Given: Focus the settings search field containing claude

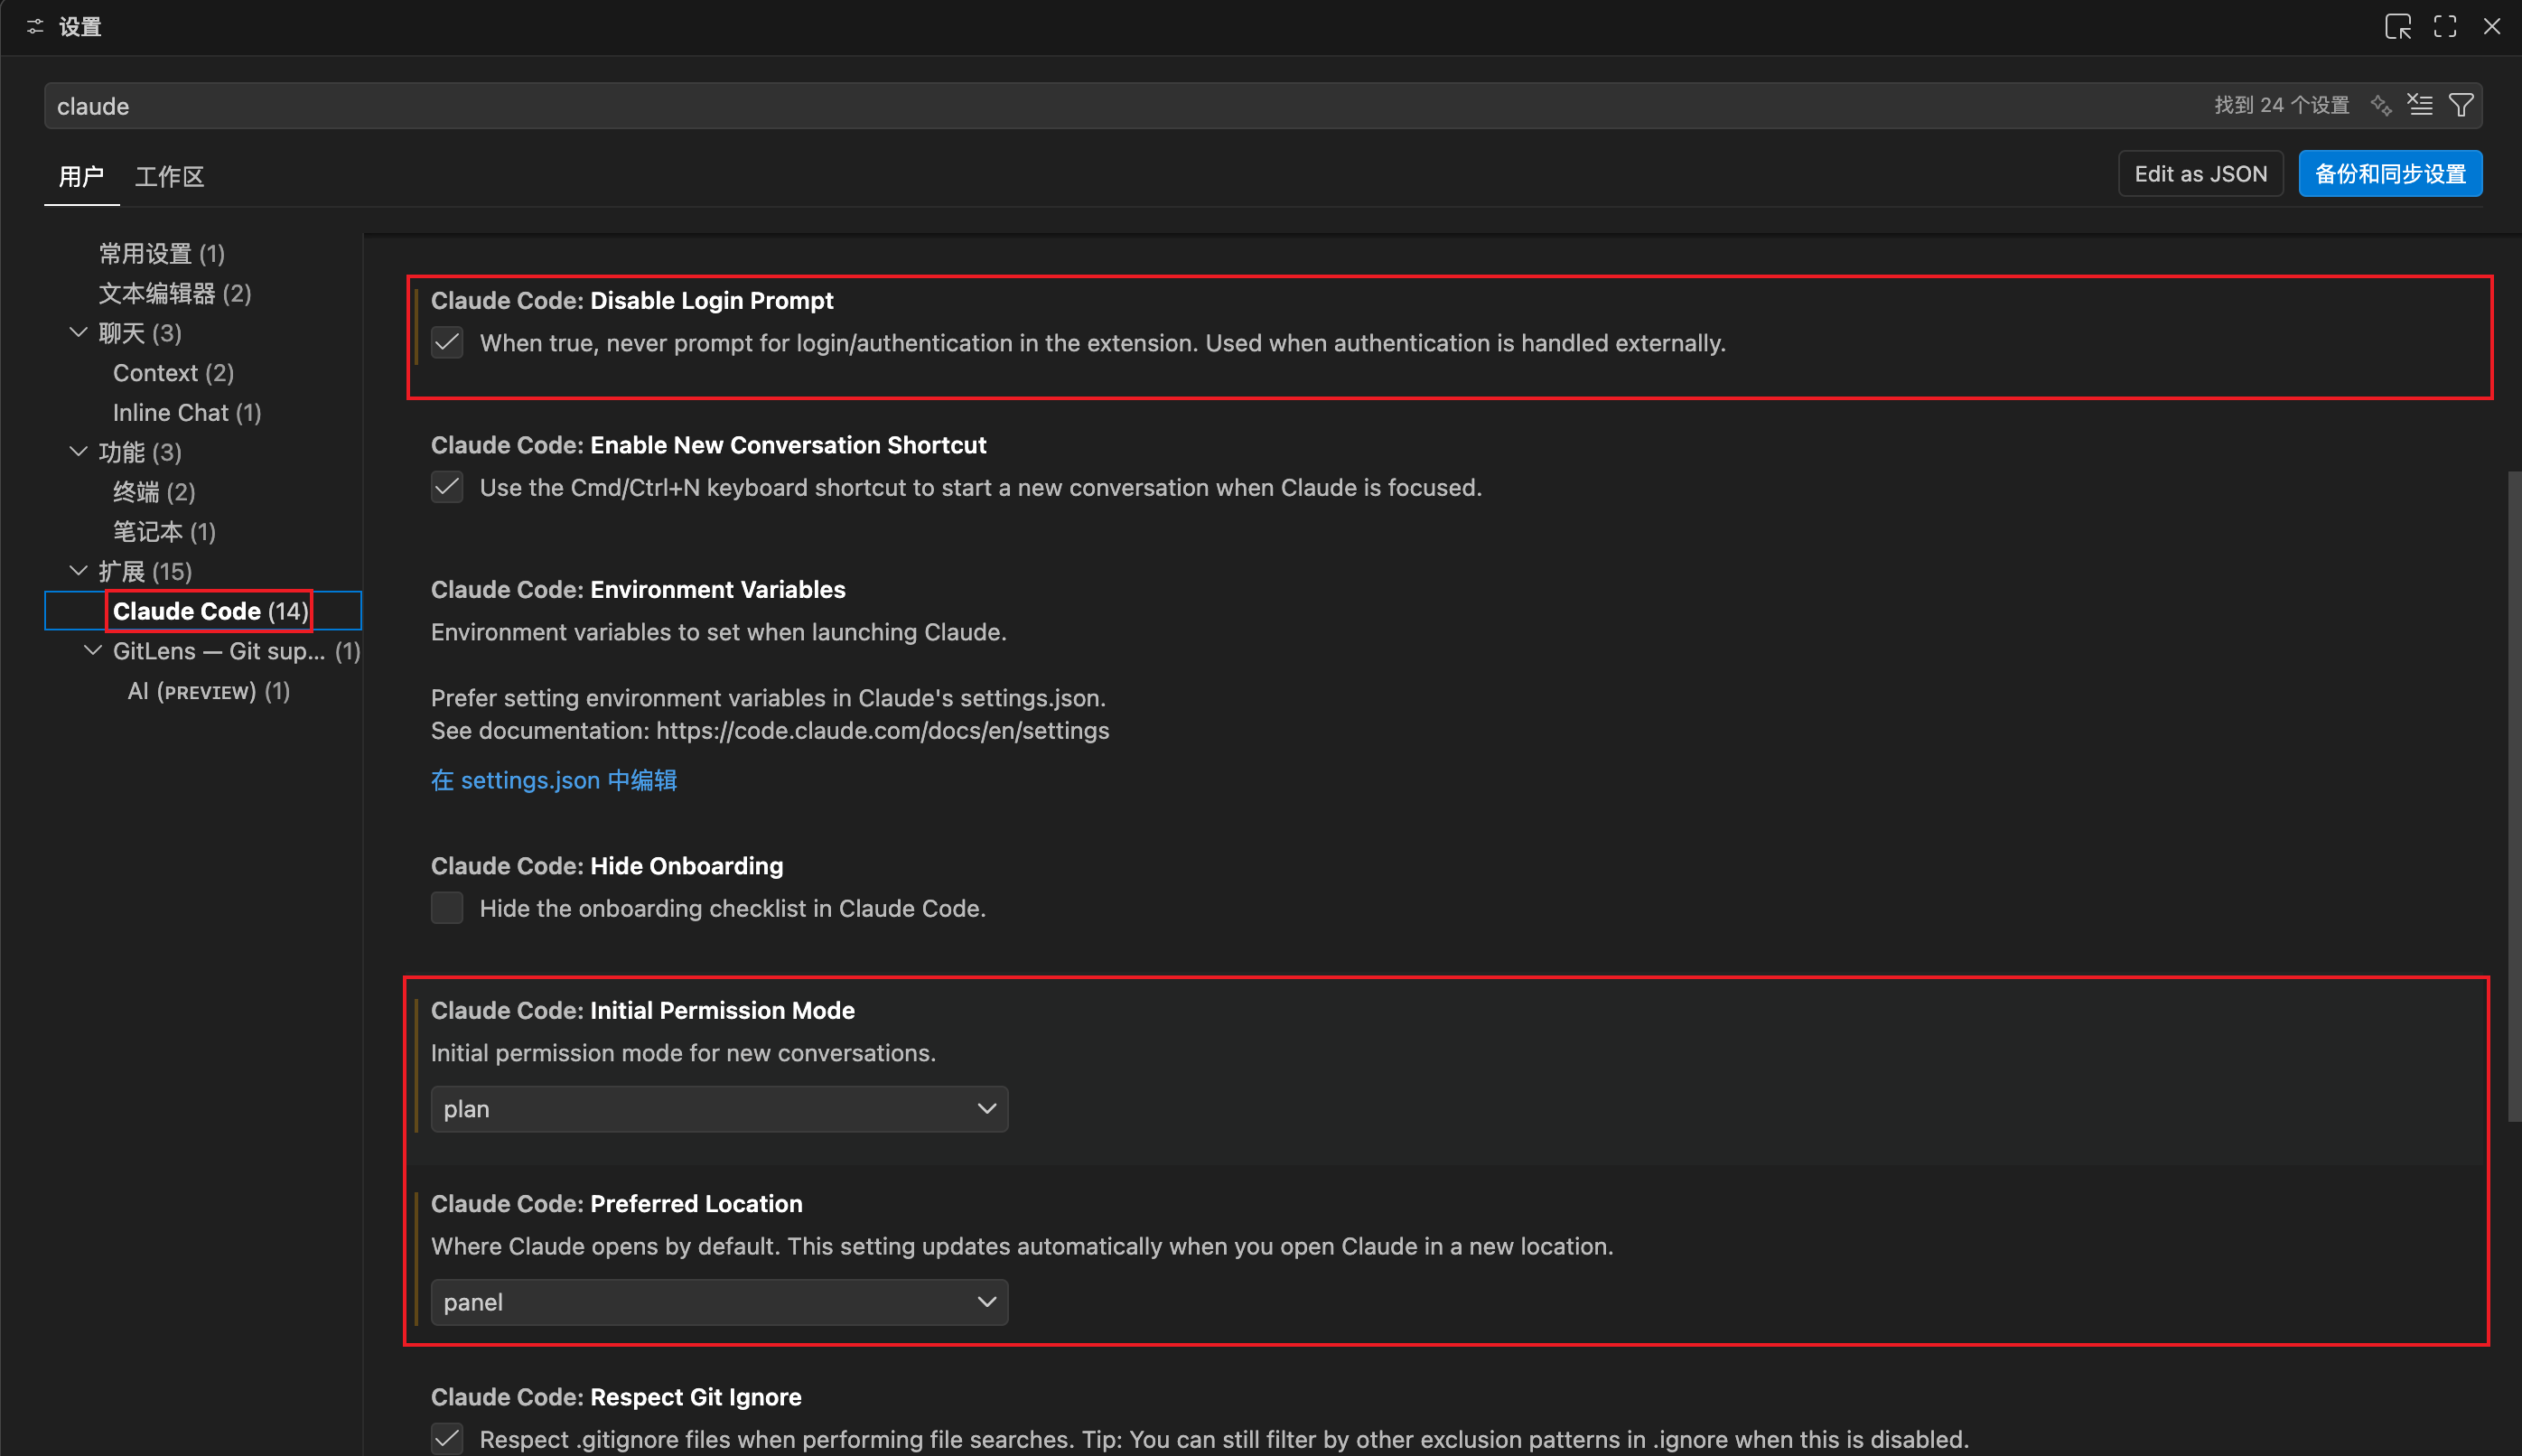Looking at the screenshot, I should coord(1263,106).
